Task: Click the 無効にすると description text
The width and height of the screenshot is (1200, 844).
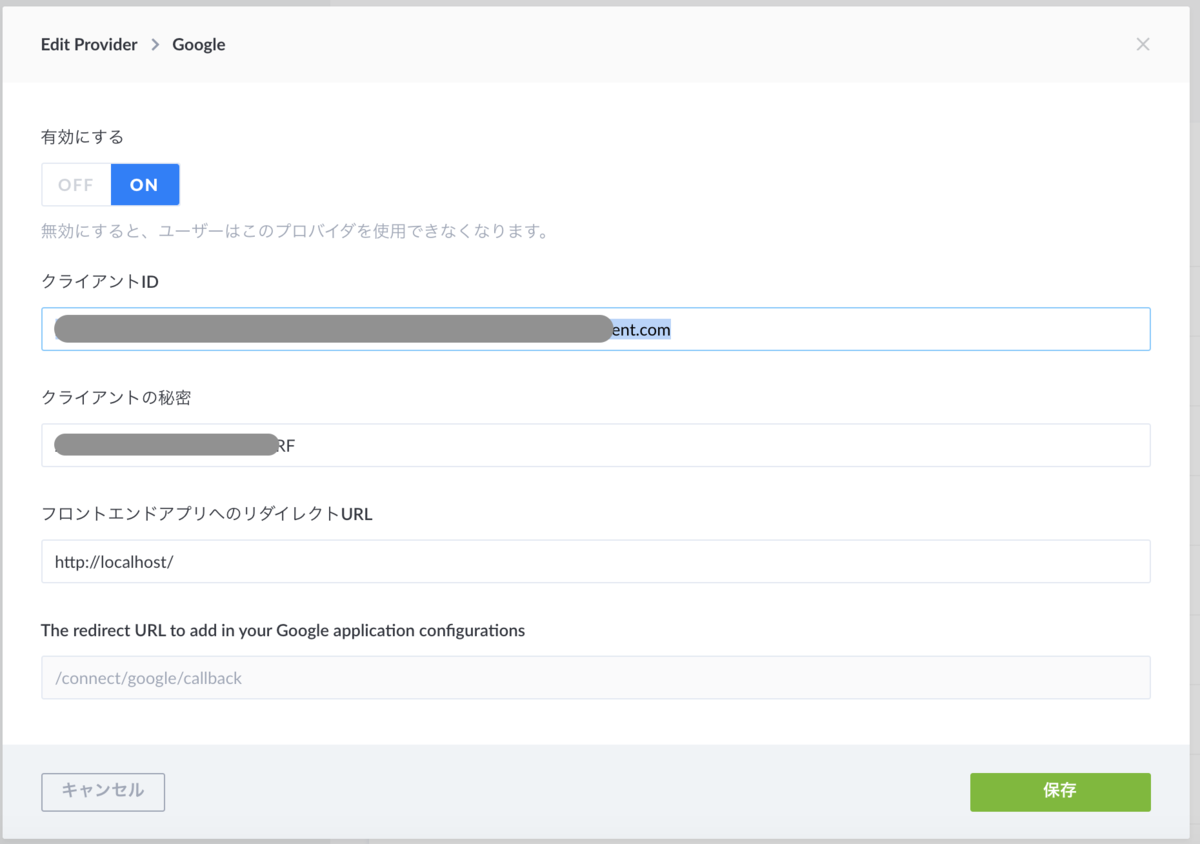Action: point(295,232)
